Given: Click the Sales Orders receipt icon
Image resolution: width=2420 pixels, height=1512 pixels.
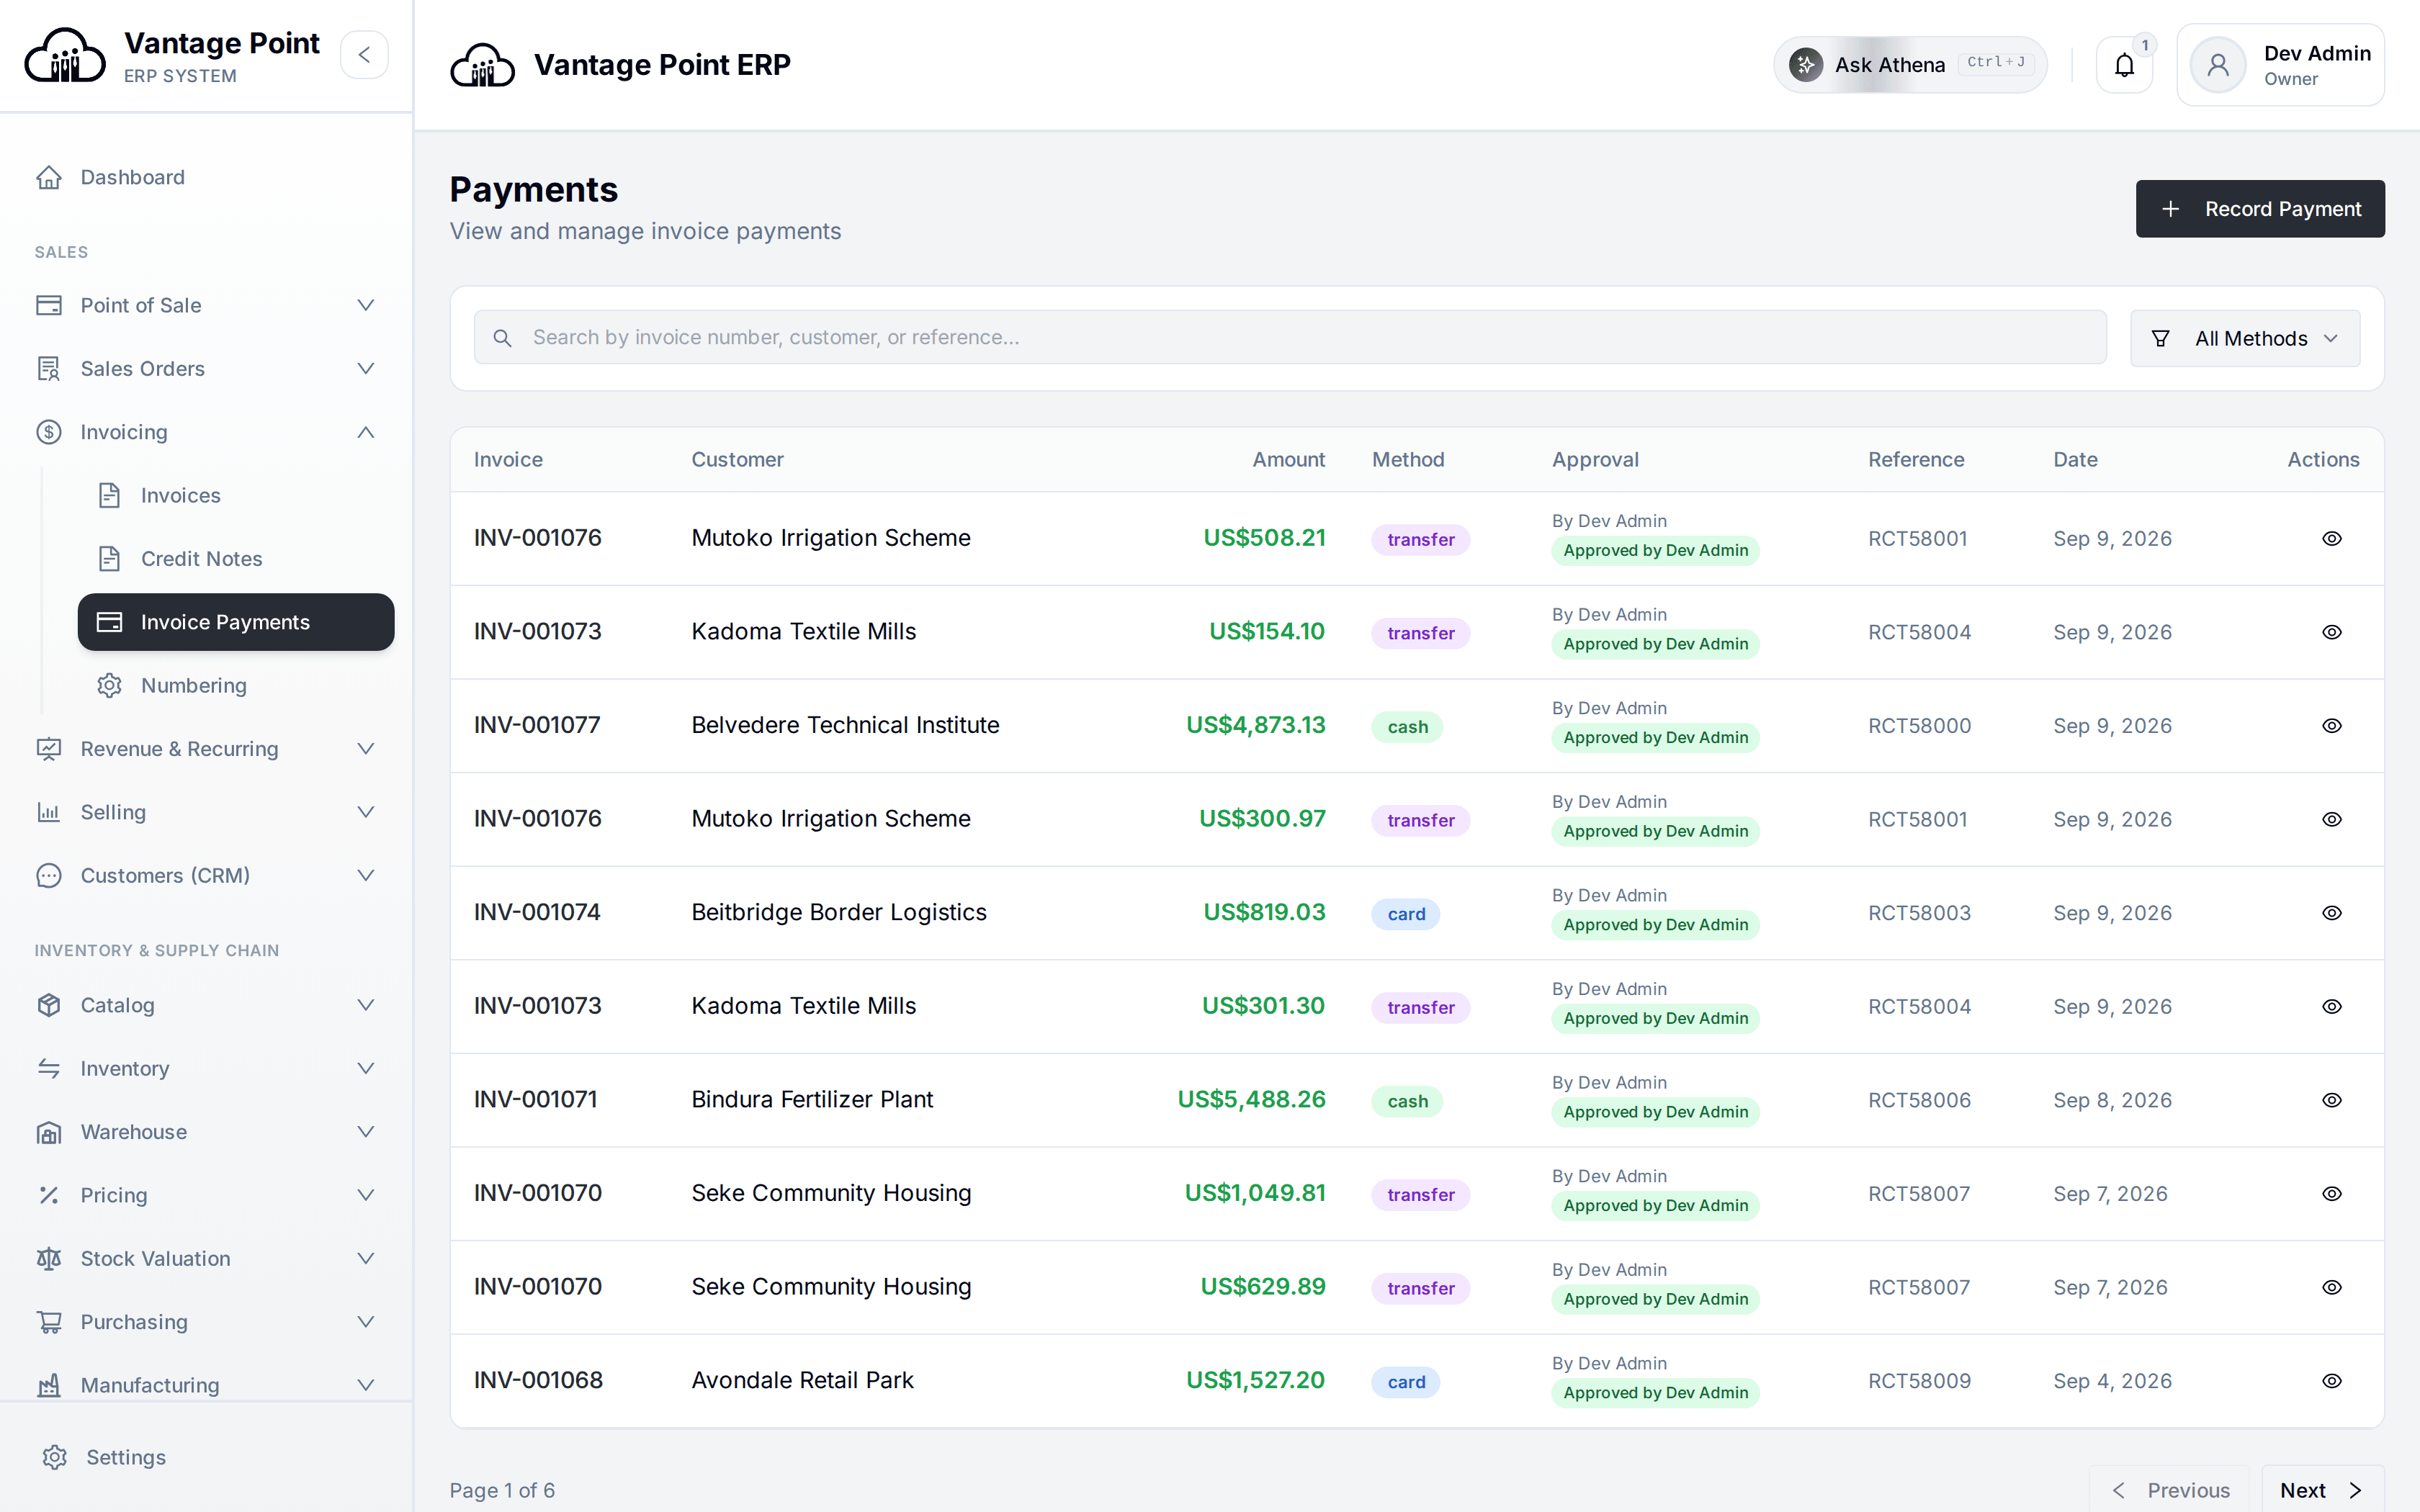Looking at the screenshot, I should pos(49,369).
